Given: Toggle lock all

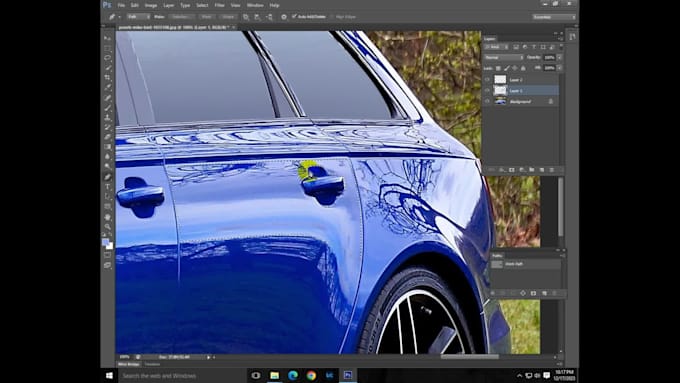Looking at the screenshot, I should coord(523,68).
